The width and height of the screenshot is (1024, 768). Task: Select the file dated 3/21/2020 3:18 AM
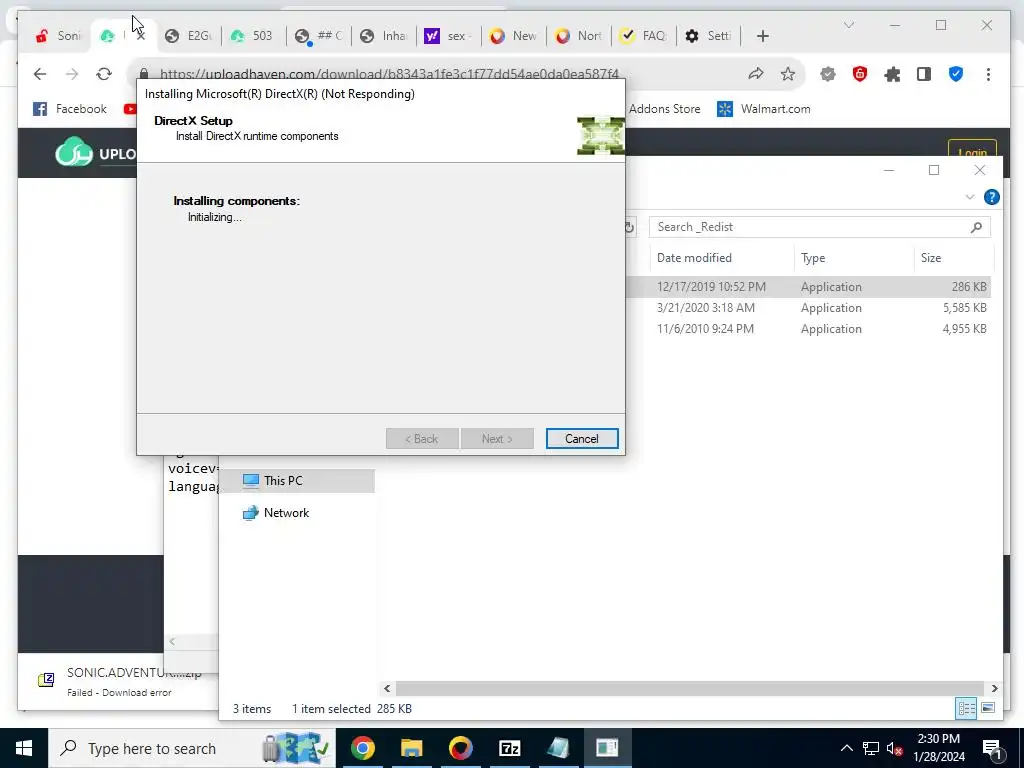coord(808,308)
